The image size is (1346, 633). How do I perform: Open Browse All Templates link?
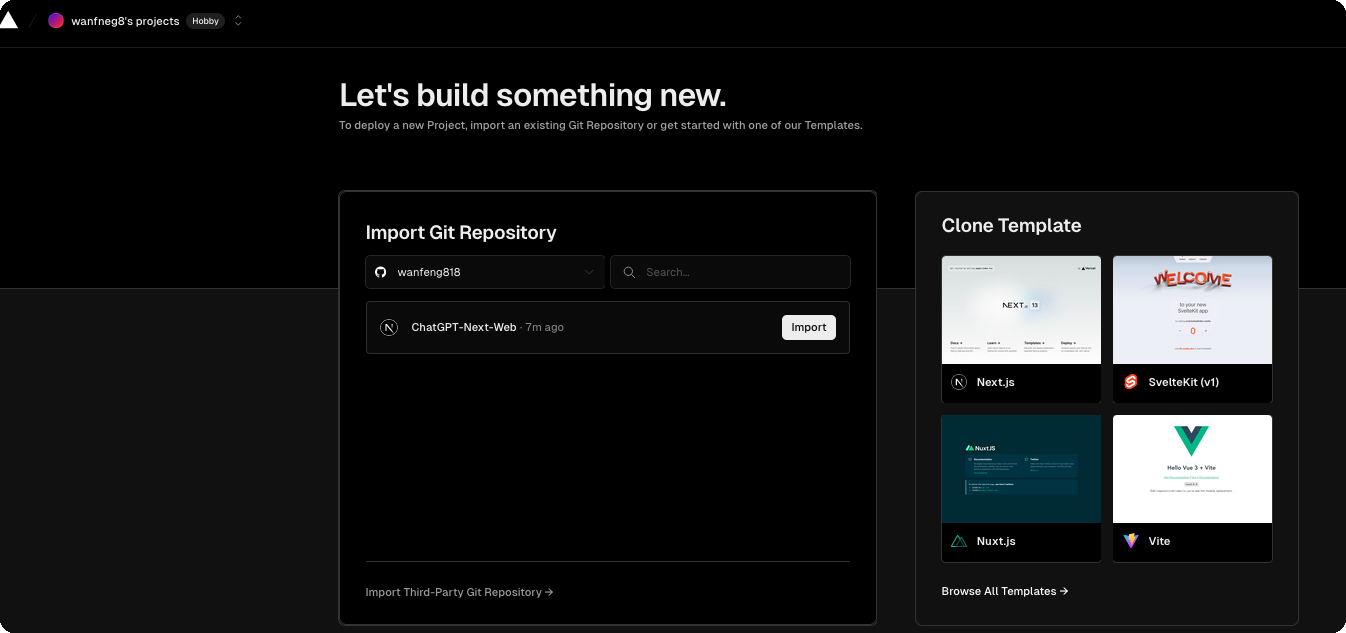1005,591
